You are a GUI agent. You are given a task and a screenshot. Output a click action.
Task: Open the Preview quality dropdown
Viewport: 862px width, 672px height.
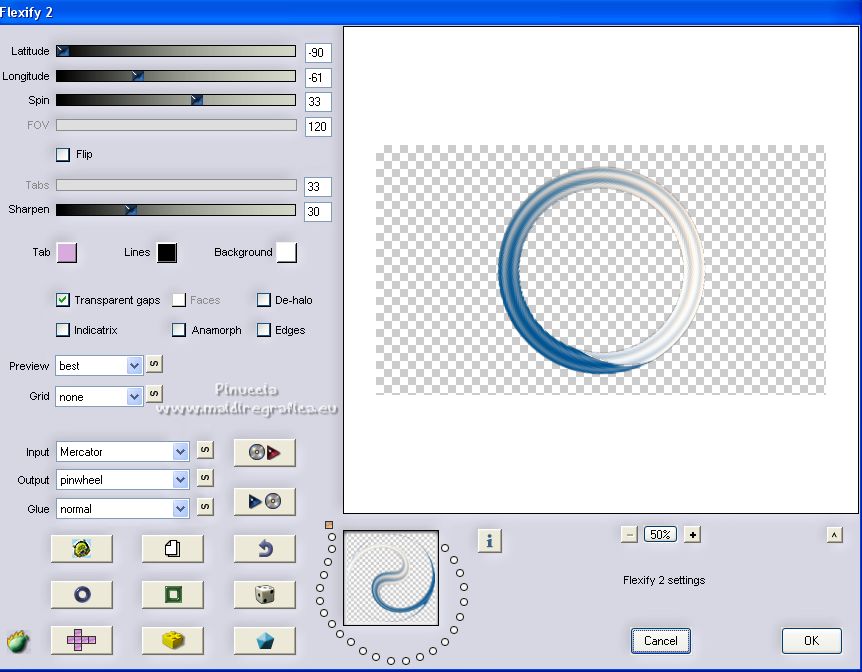click(x=100, y=366)
